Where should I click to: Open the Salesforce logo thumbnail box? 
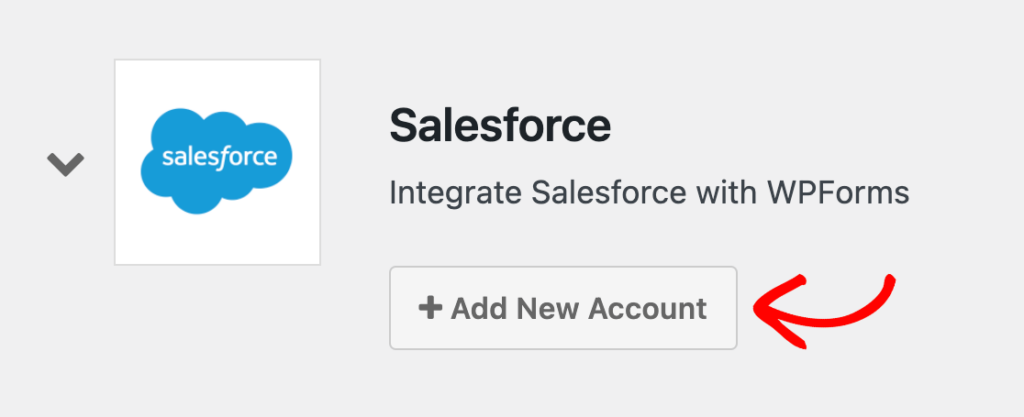click(217, 162)
